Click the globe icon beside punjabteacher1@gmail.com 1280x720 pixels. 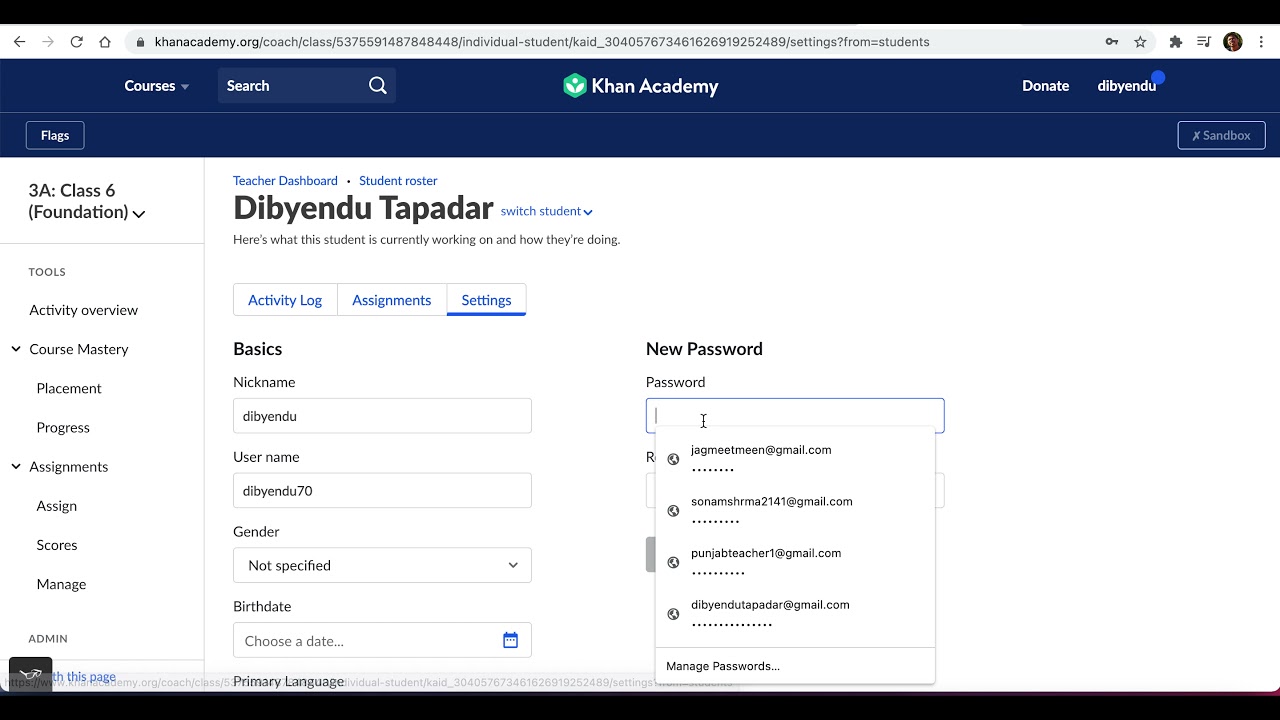pos(673,563)
